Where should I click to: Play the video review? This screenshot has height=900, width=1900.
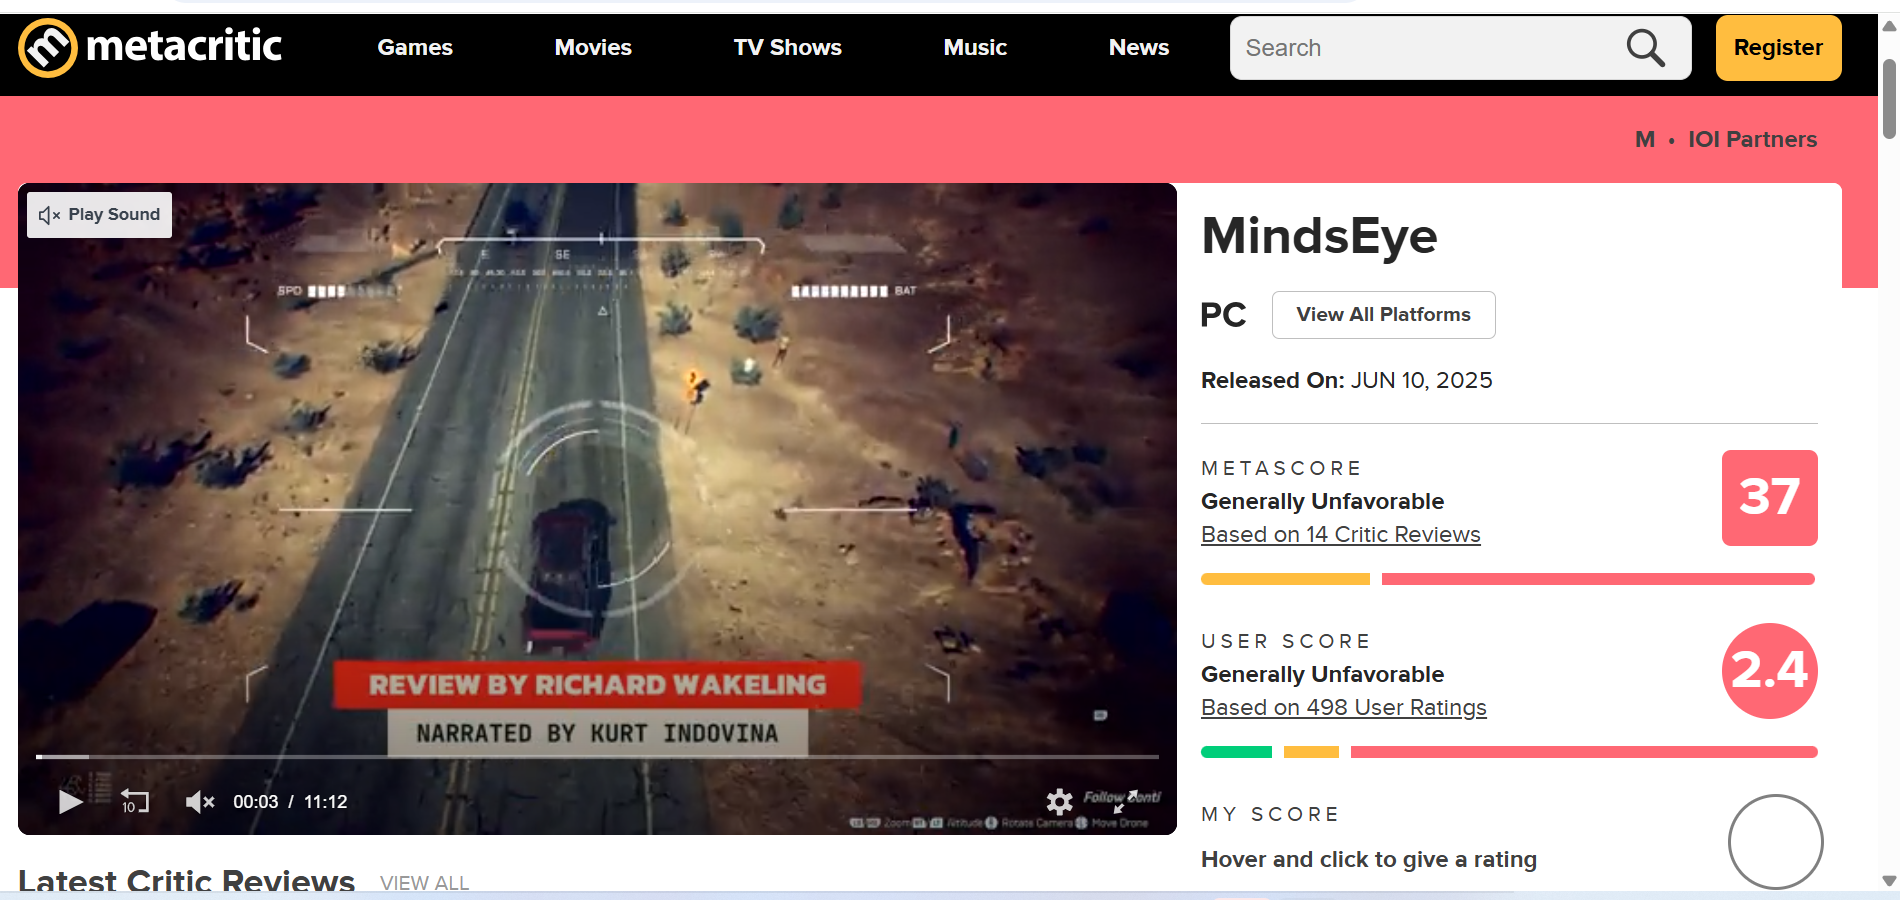click(x=69, y=802)
